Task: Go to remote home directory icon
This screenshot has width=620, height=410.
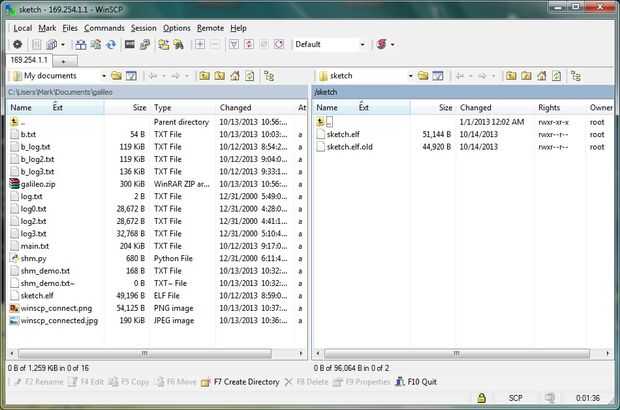Action: 541,76
